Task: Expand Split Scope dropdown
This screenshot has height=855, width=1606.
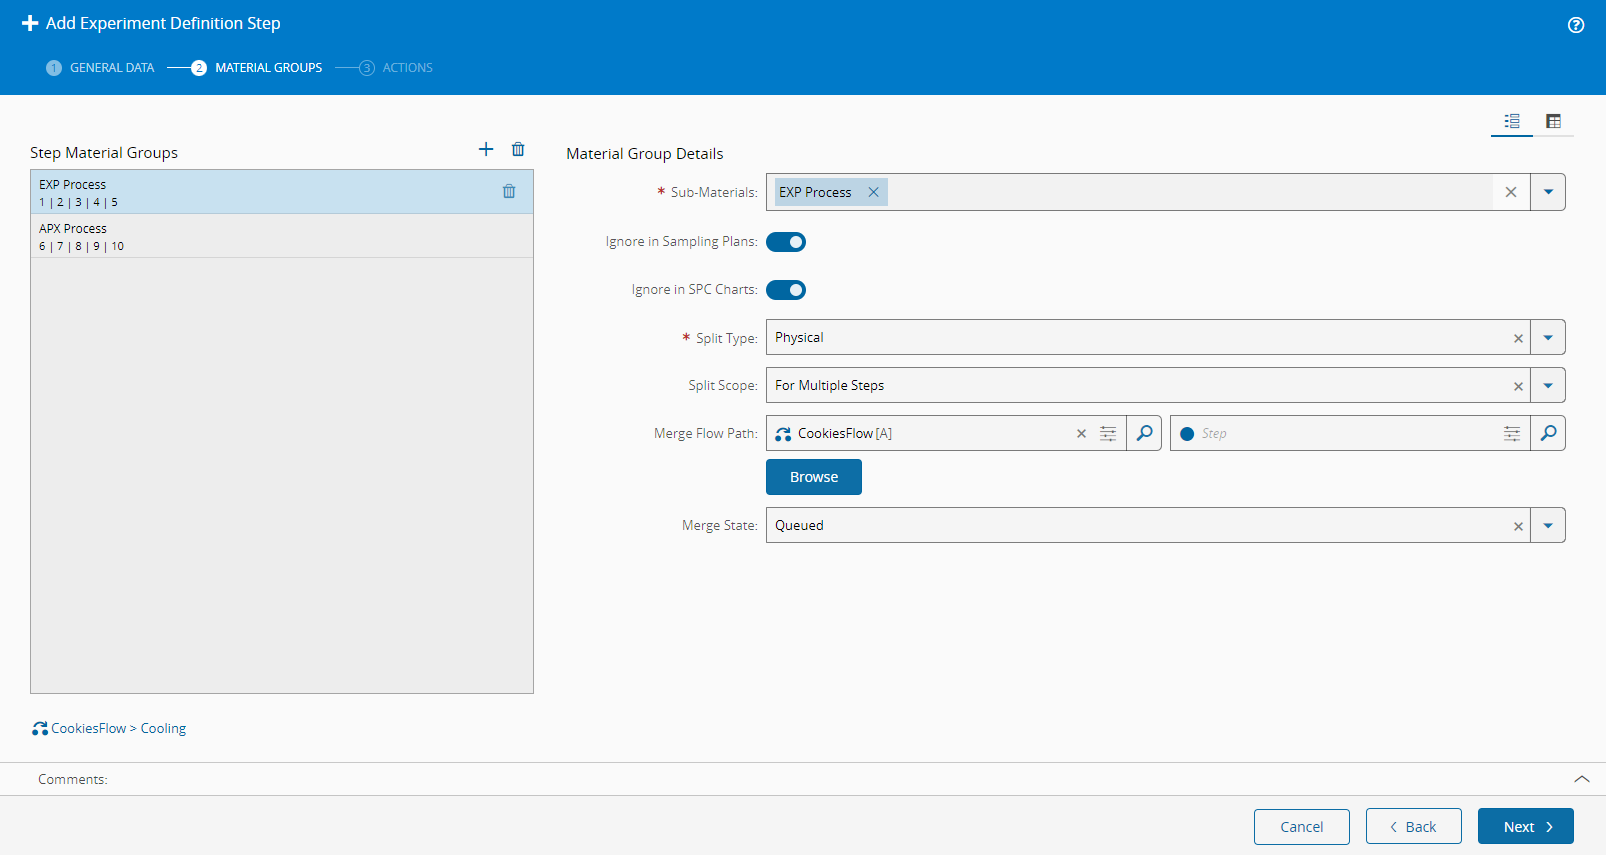Action: click(x=1548, y=386)
